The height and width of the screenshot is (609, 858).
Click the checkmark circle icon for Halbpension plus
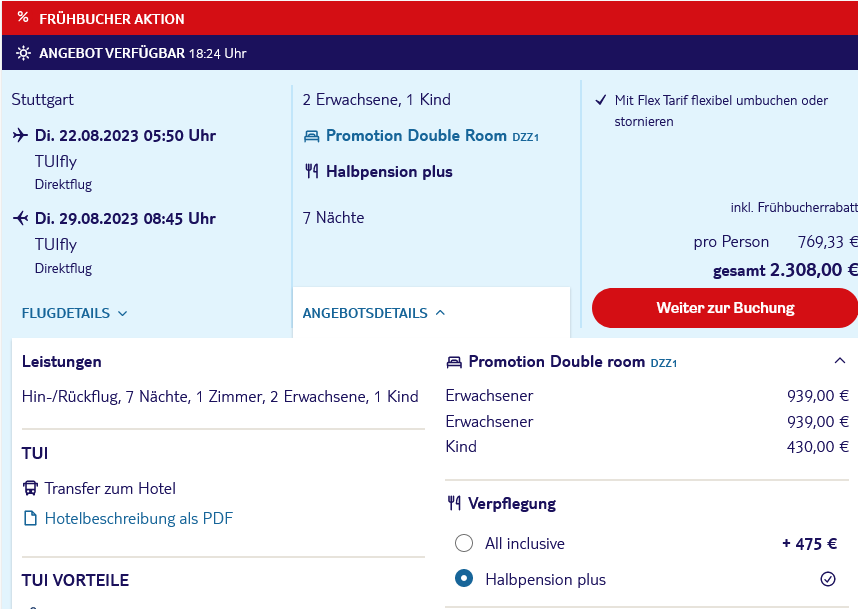point(828,579)
